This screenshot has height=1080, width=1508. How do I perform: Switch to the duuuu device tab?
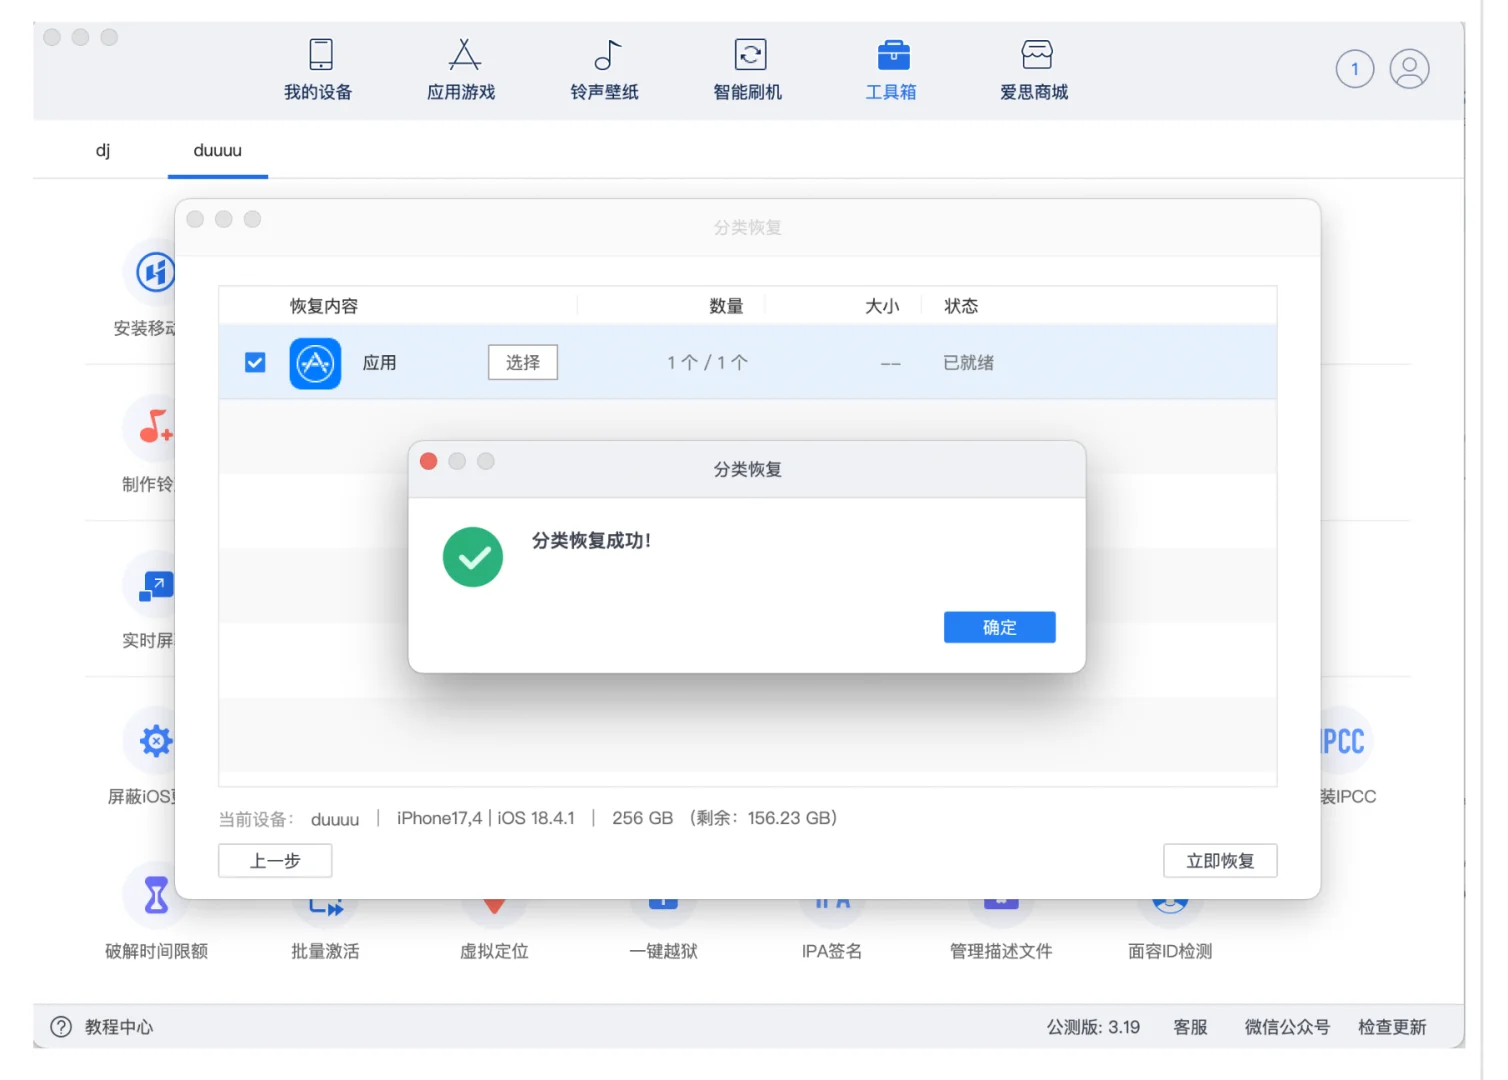click(217, 151)
